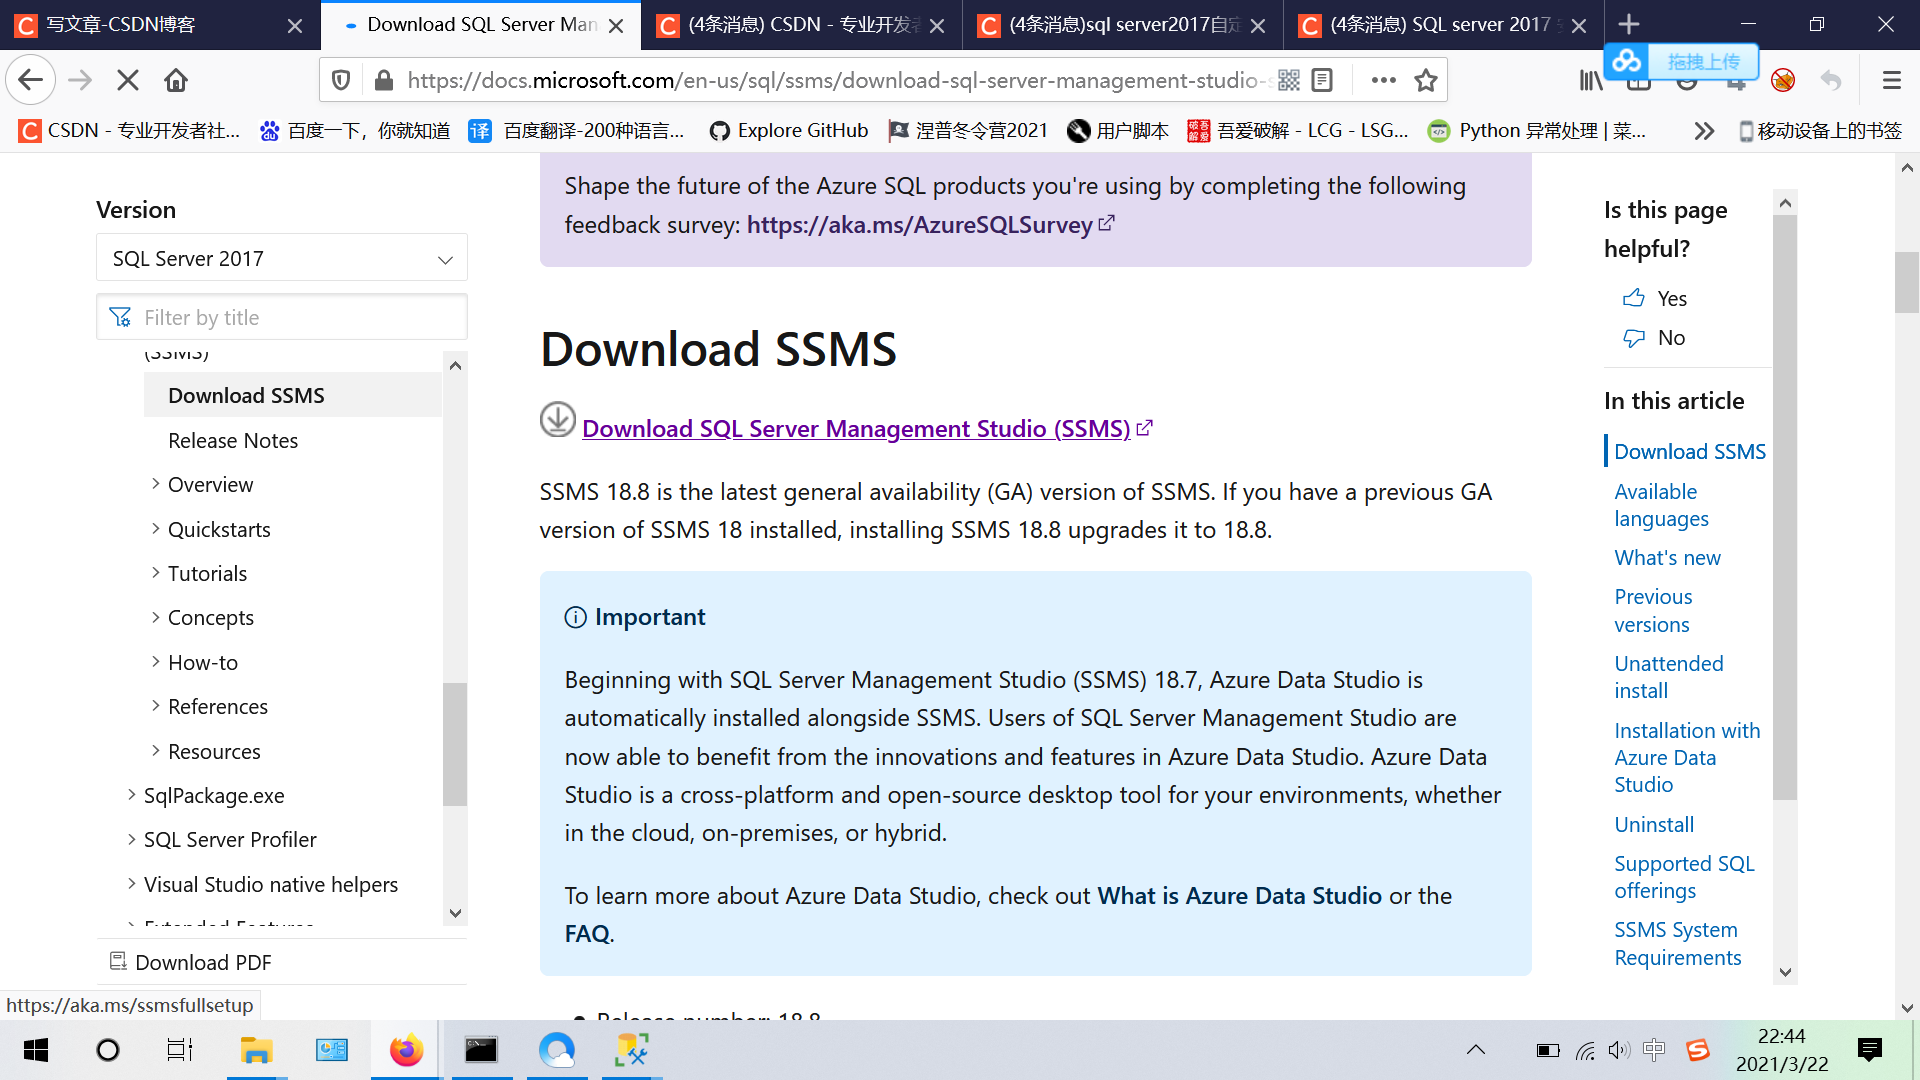
Task: Open the 移动设备上的书签 folder
Action: (1820, 131)
